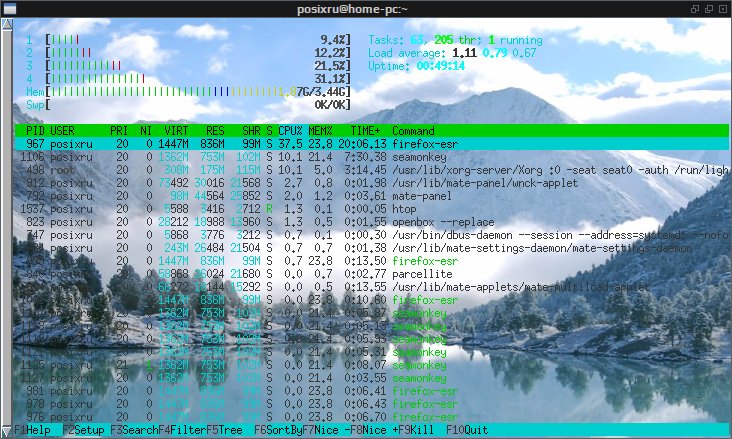This screenshot has height=439, width=732.
Task: Select the mate-multiload-applet process row
Action: [x=372, y=287]
